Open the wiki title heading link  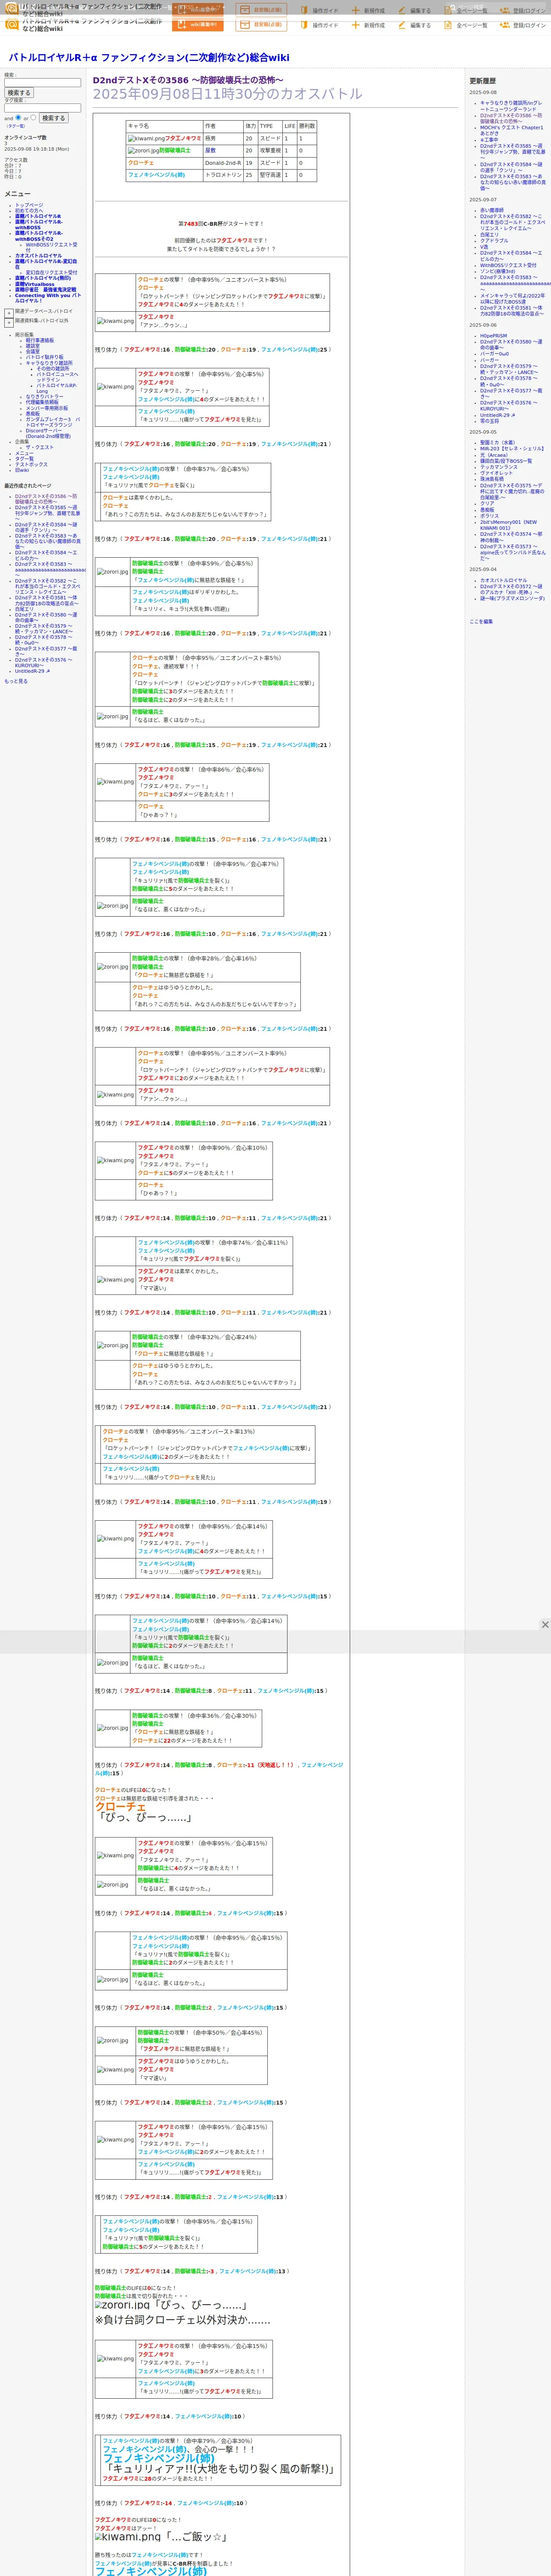point(149,58)
